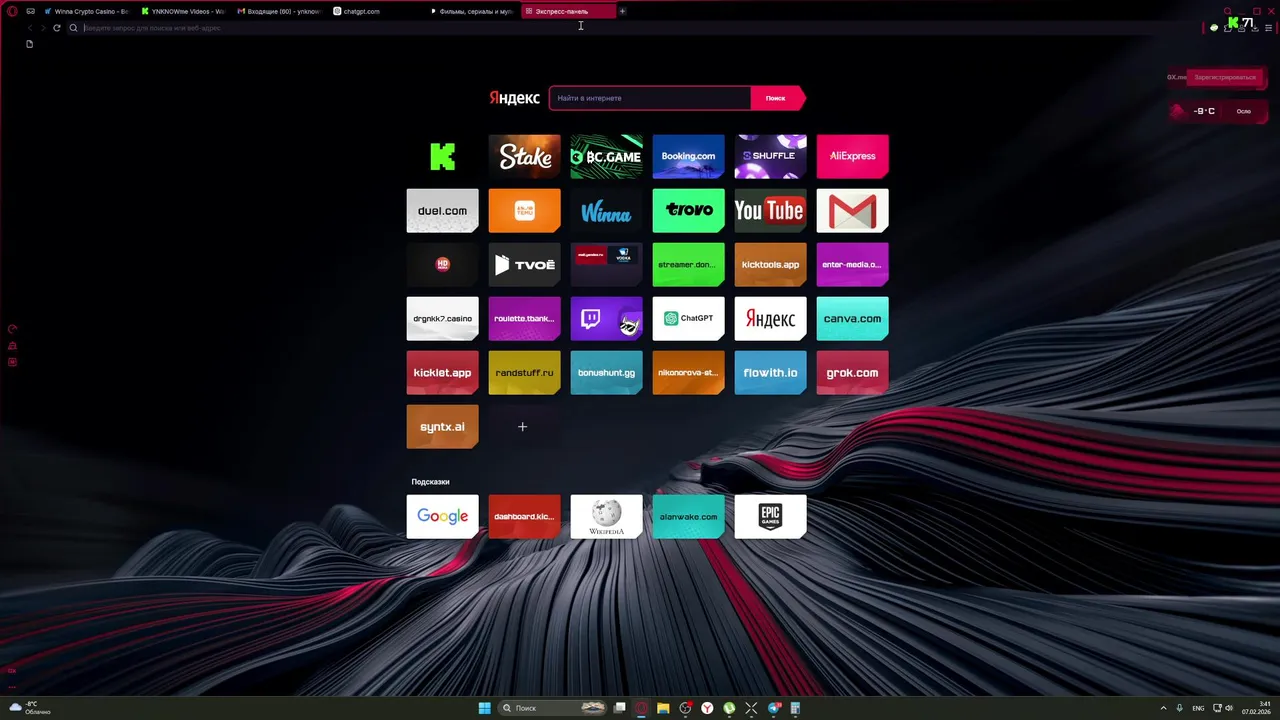The width and height of the screenshot is (1280, 720).
Task: Open the Stake speed dial tile
Action: (525, 156)
